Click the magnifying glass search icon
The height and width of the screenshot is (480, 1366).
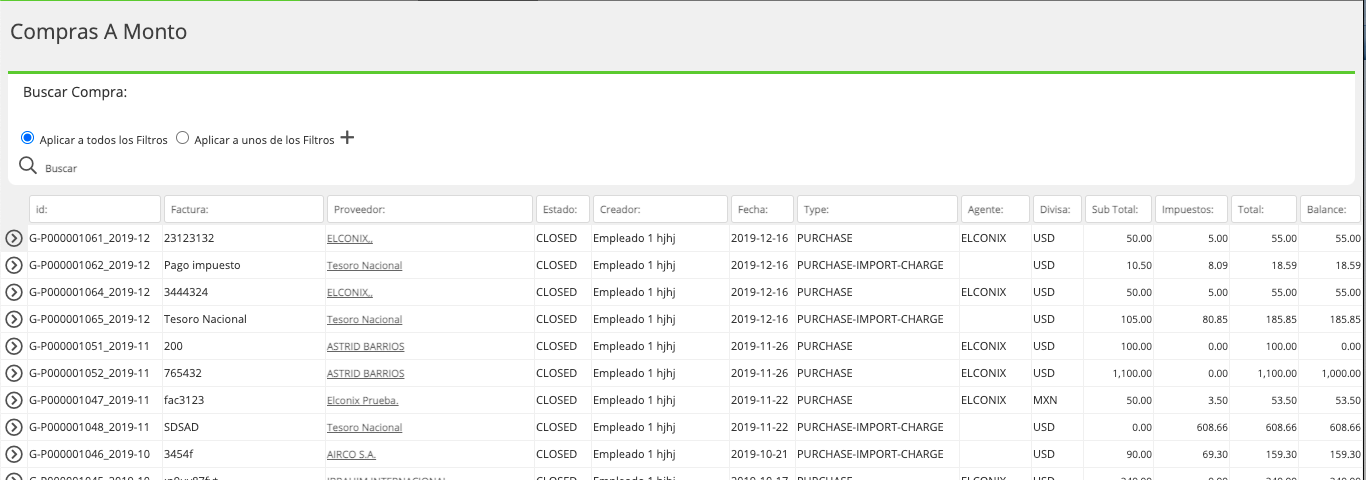(x=28, y=166)
